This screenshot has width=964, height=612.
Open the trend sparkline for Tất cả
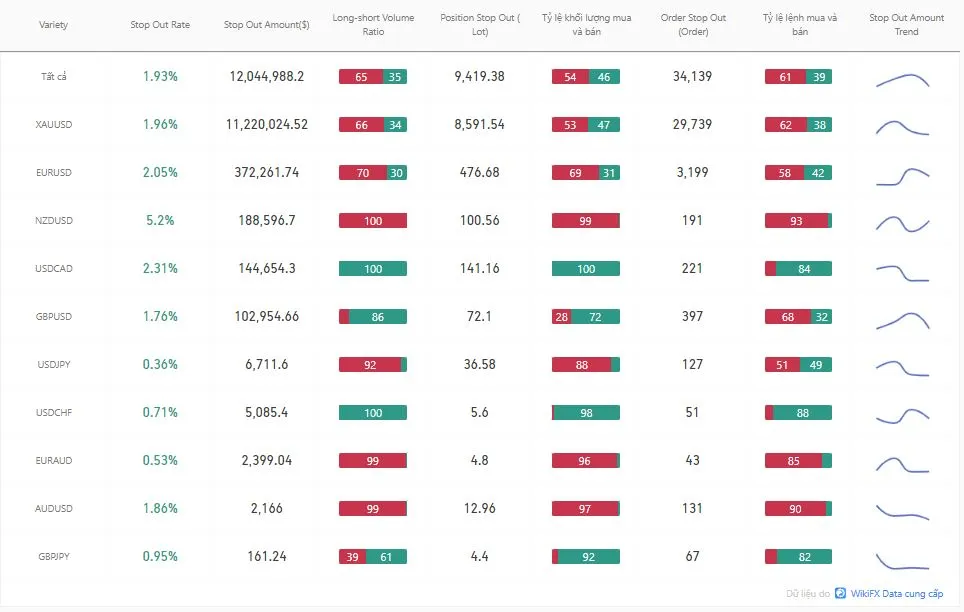coord(903,80)
